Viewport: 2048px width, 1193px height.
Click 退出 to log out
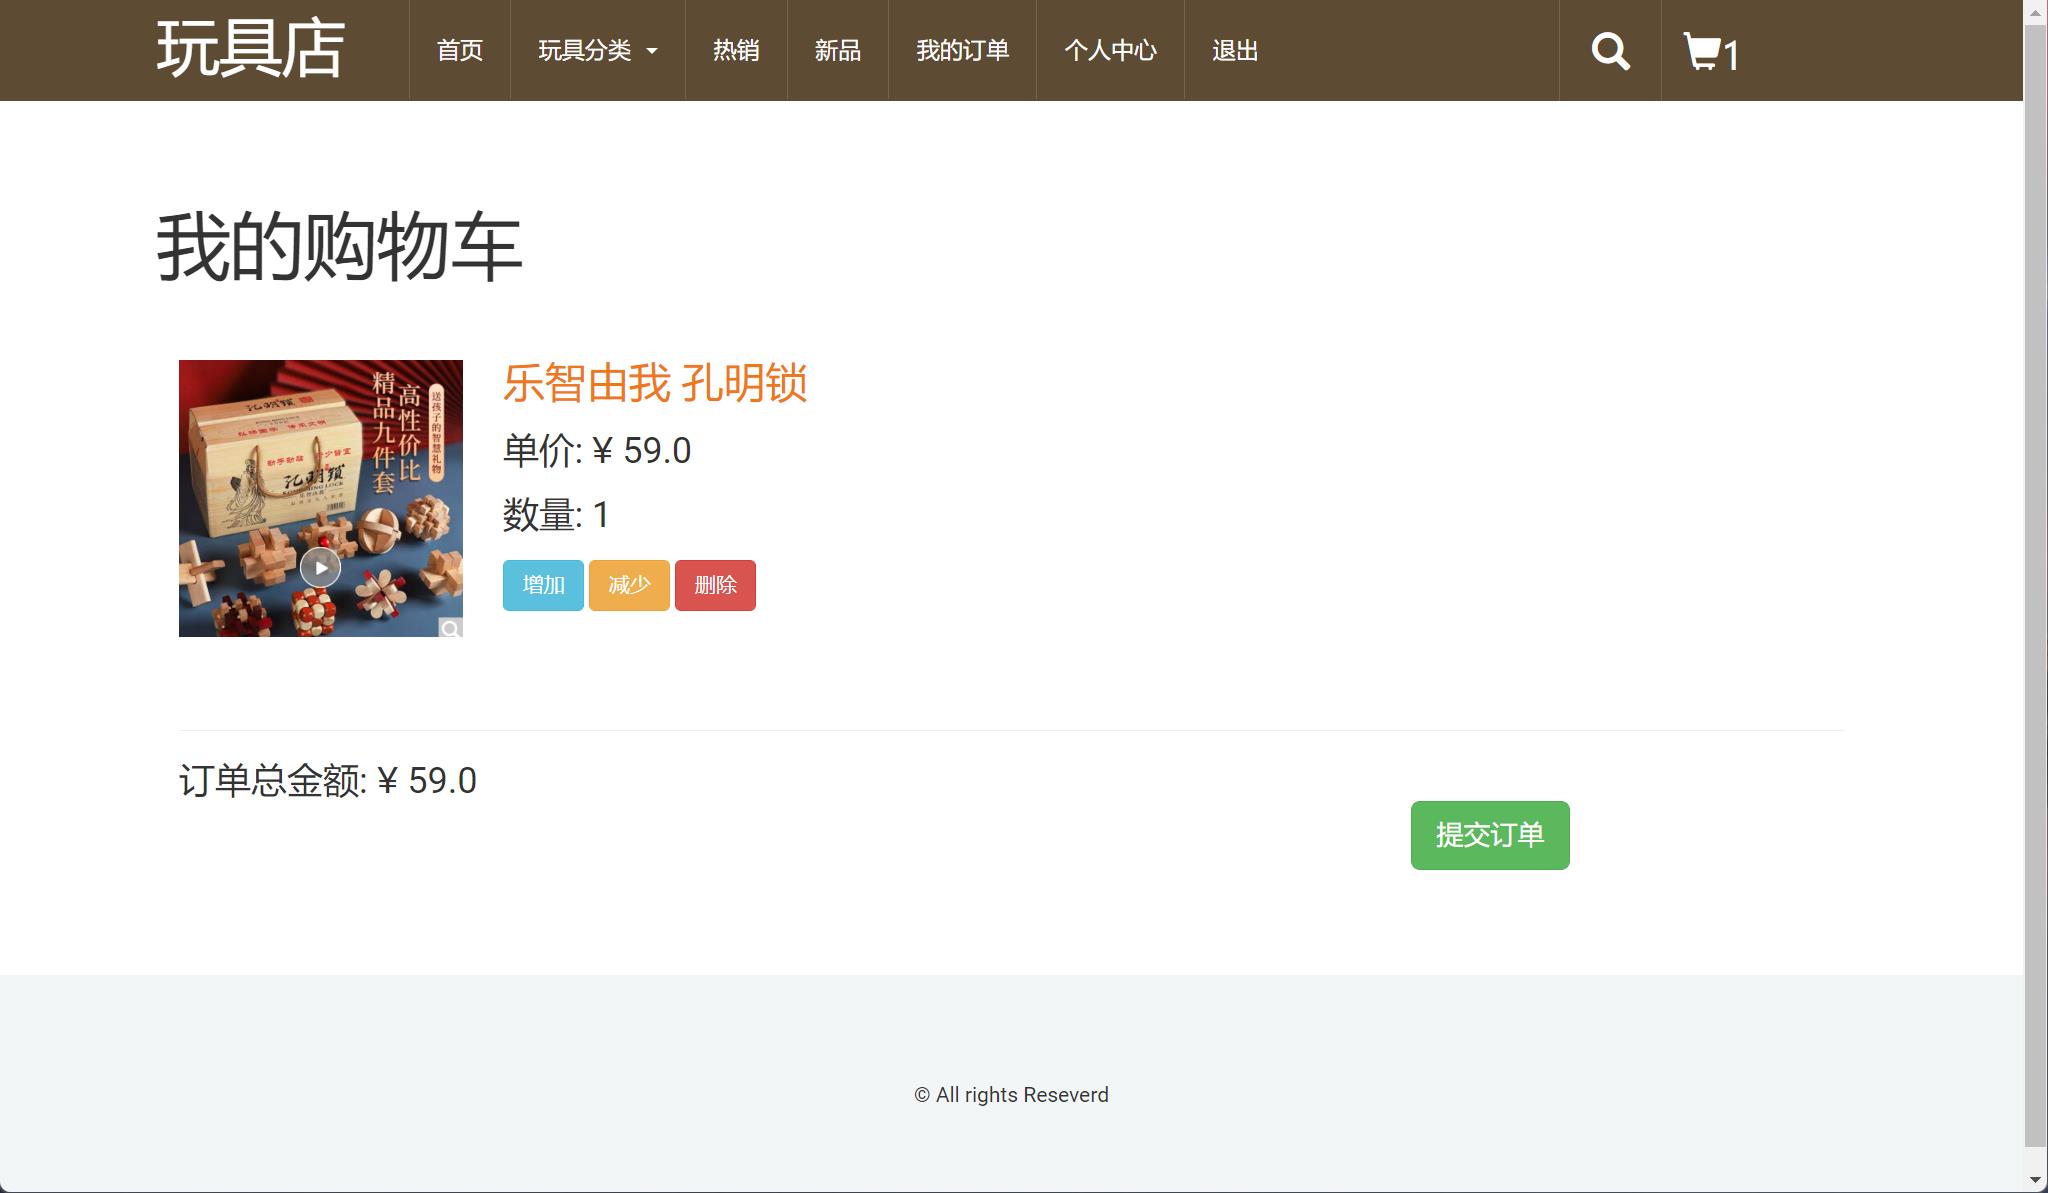click(1234, 49)
